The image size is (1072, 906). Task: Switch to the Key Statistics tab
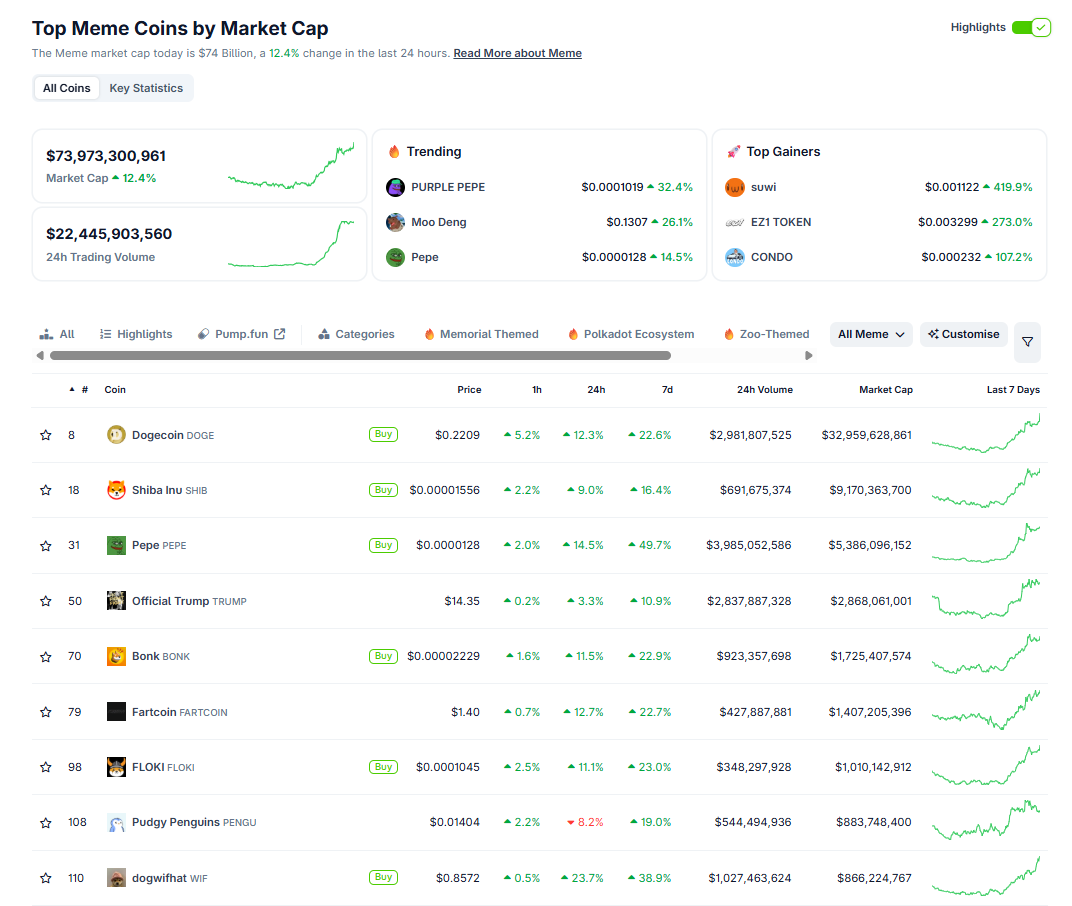tap(146, 88)
